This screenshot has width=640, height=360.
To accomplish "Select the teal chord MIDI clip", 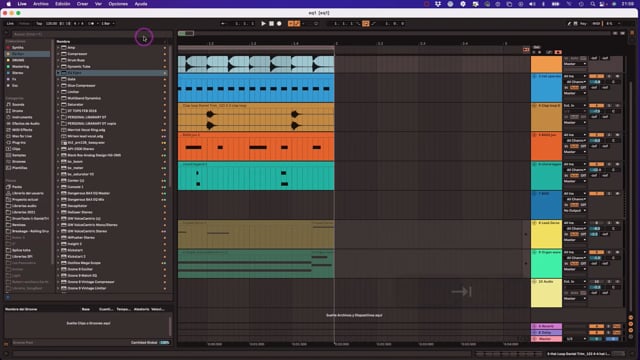I will pyautogui.click(x=256, y=176).
